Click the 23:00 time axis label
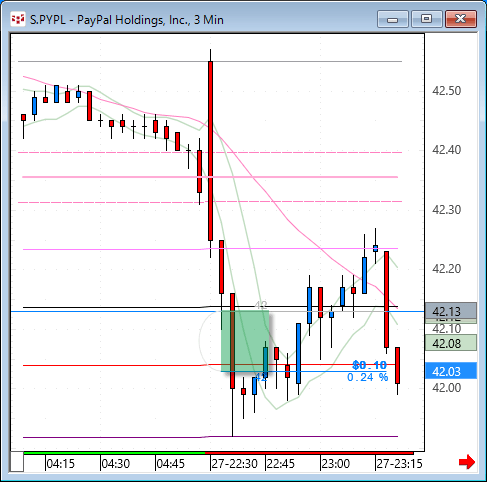The height and width of the screenshot is (482, 487). click(336, 464)
